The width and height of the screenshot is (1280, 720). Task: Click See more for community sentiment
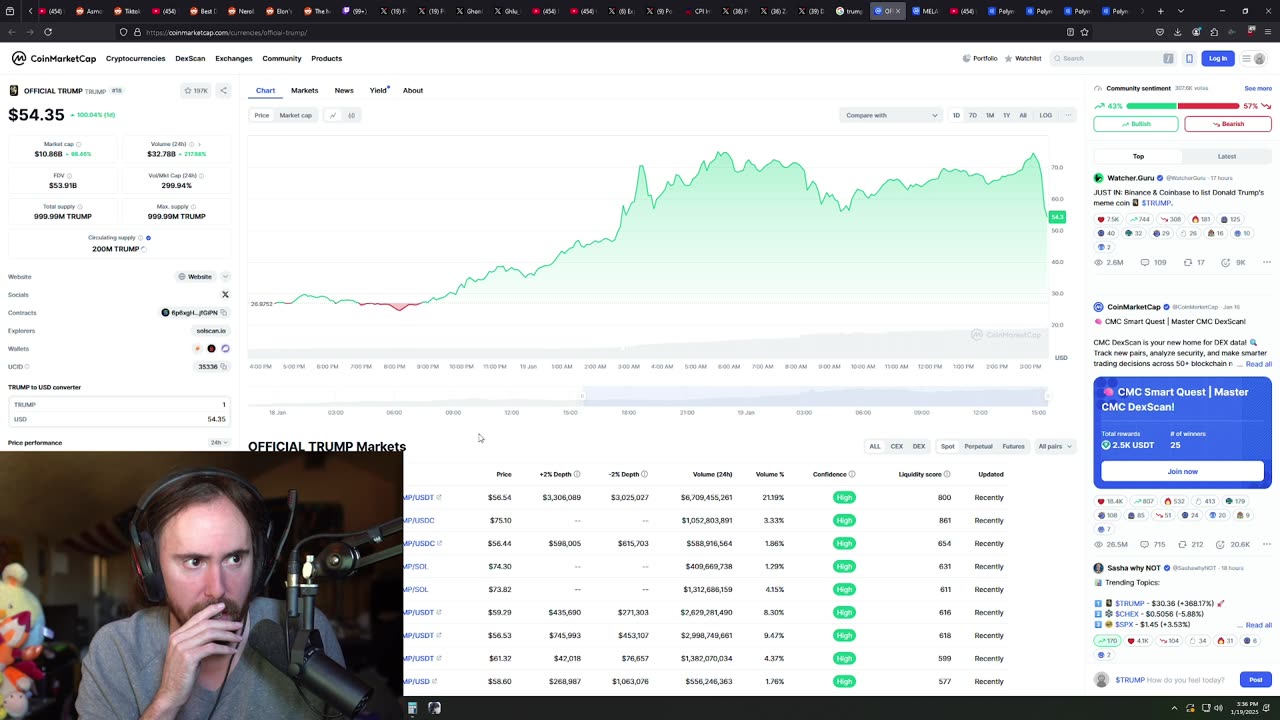click(x=1258, y=88)
